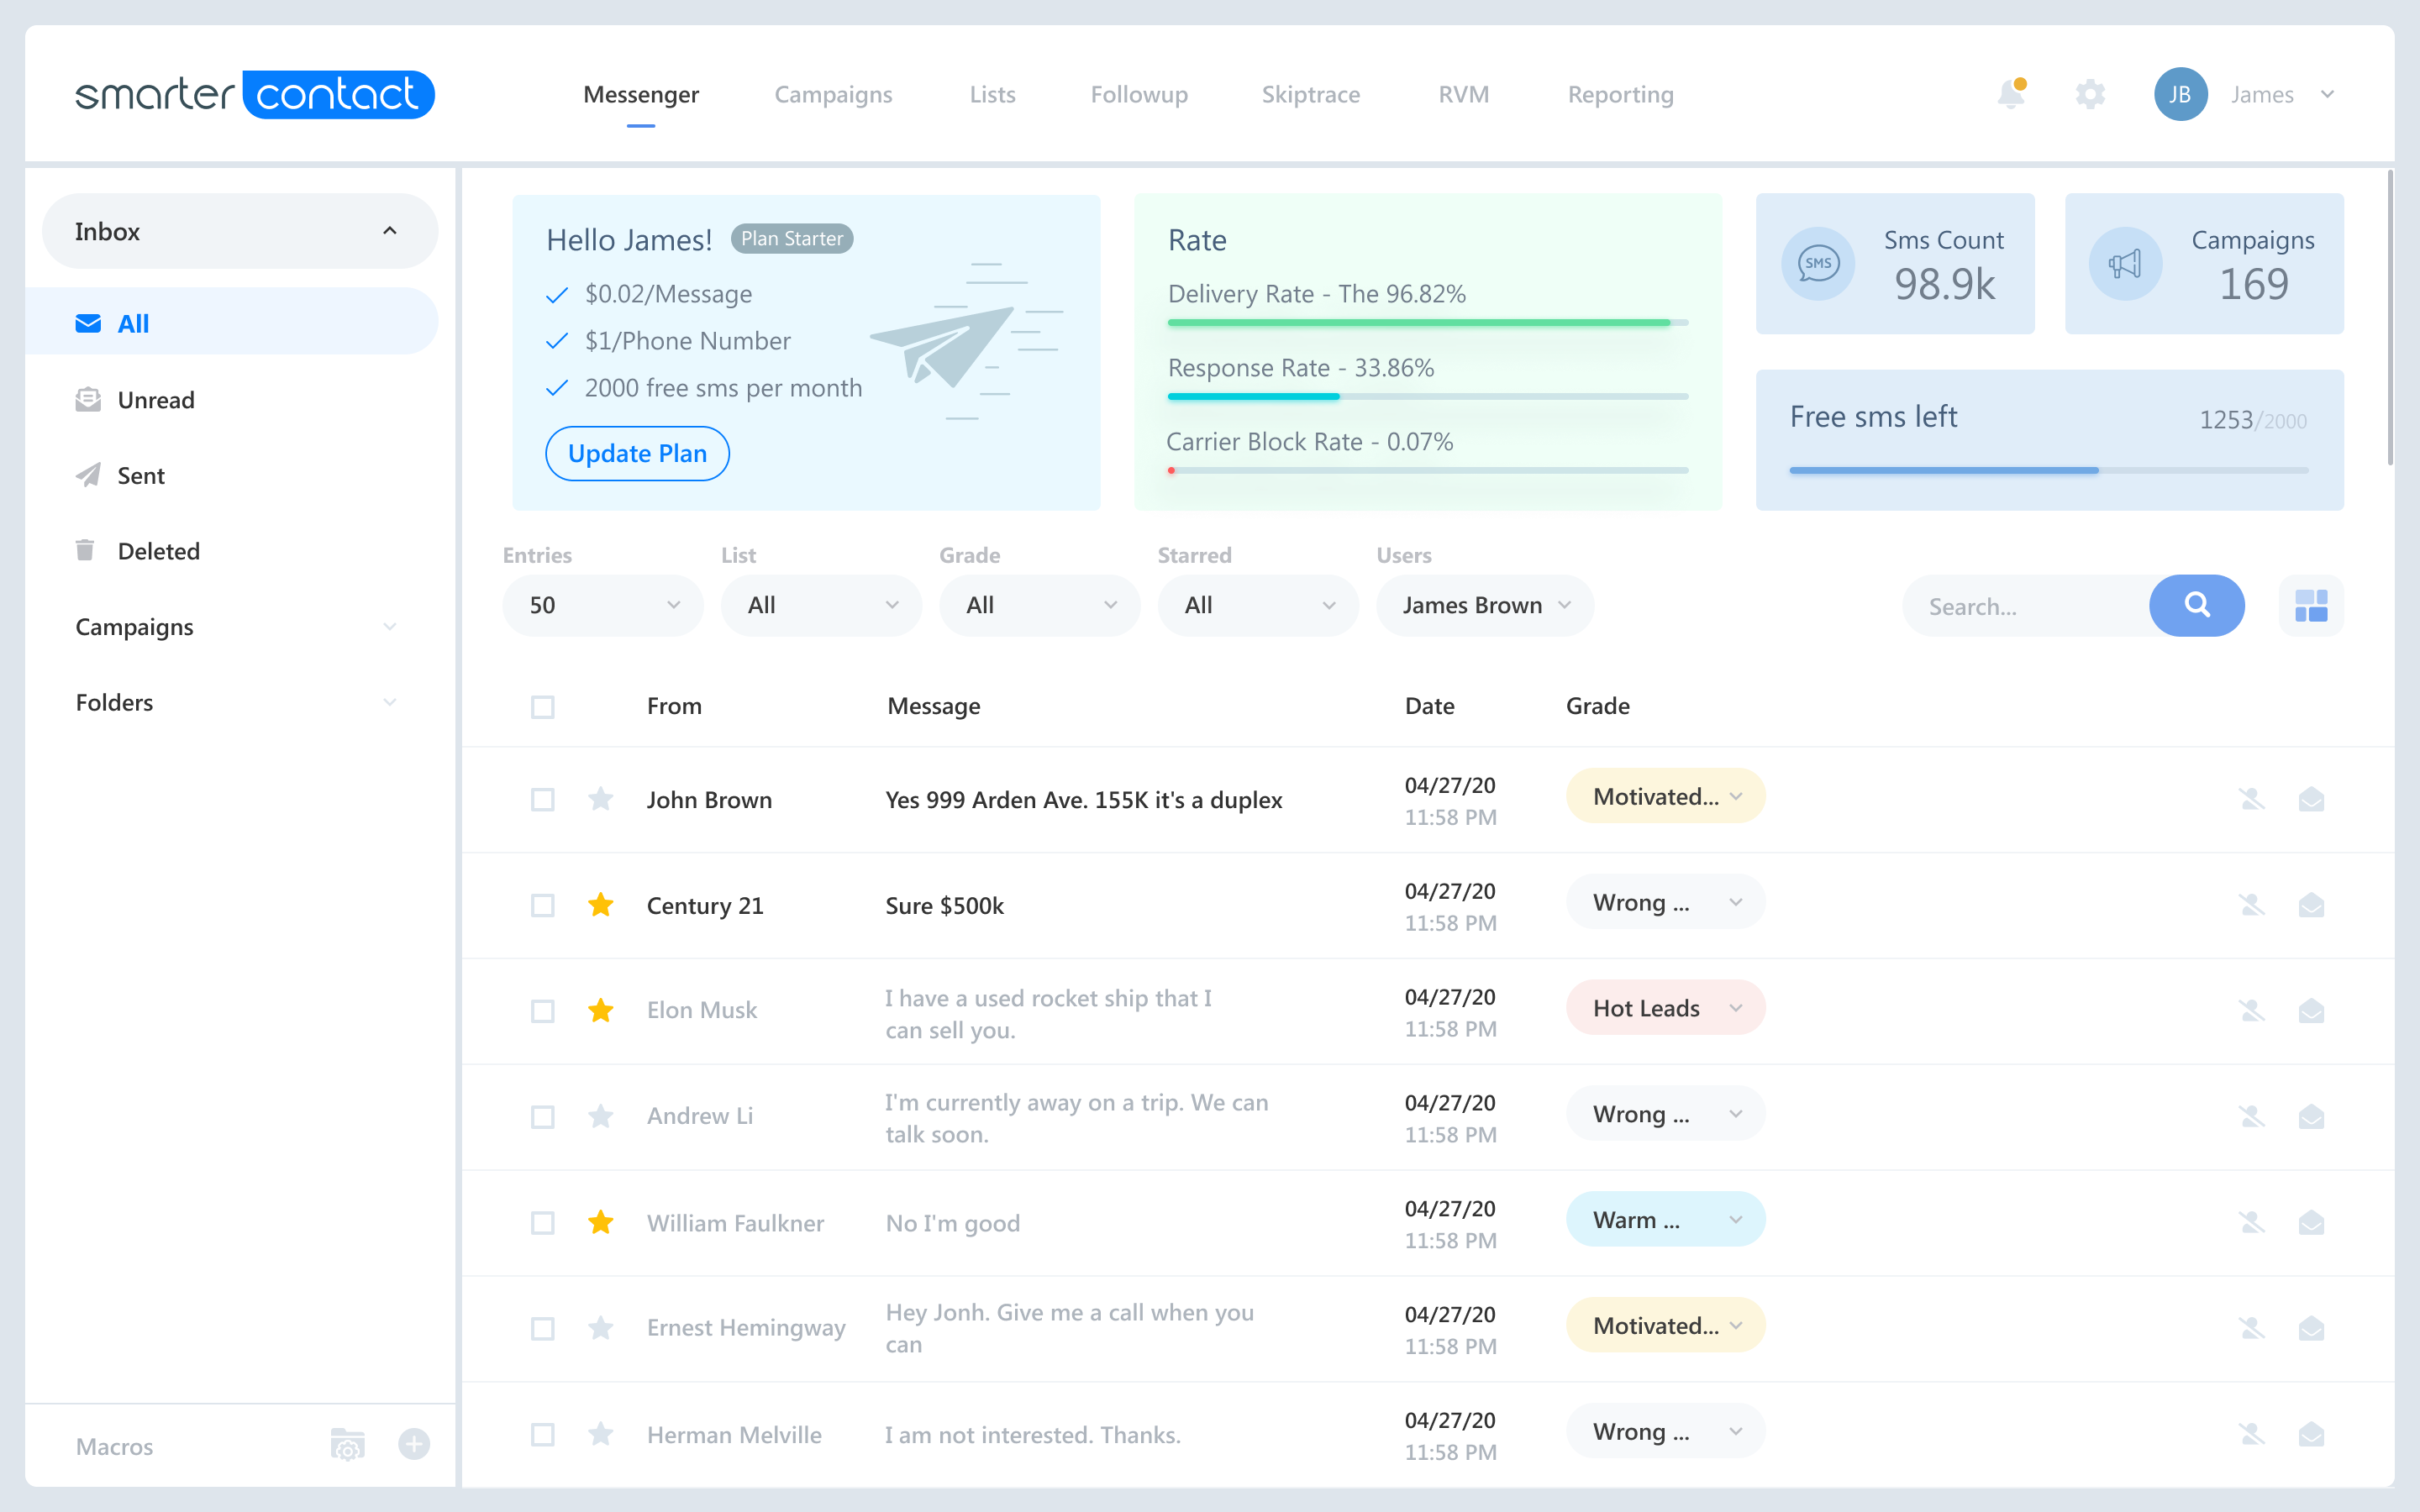Image resolution: width=2420 pixels, height=1512 pixels.
Task: Focus the Search input field
Action: click(2026, 605)
